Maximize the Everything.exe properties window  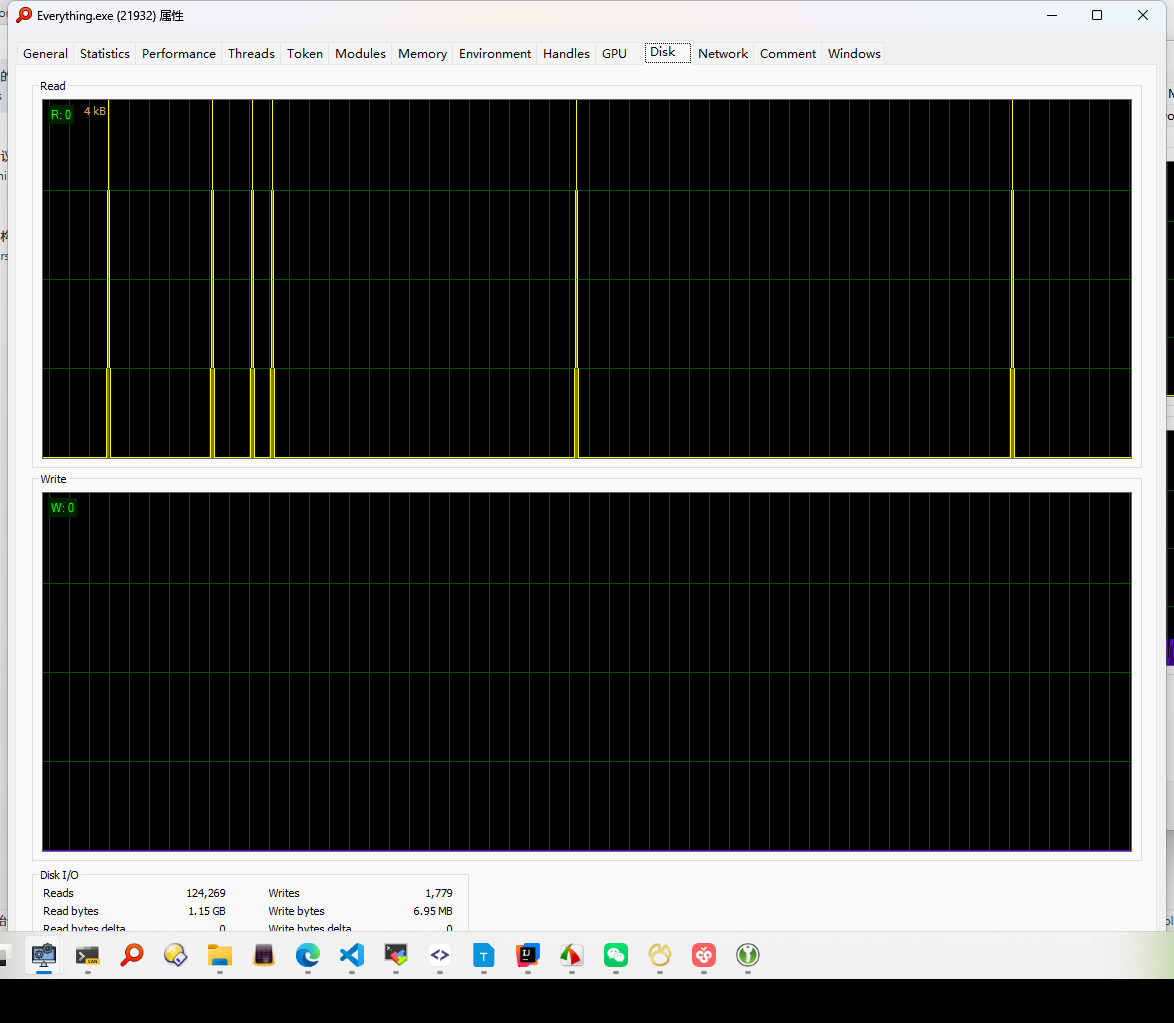tap(1097, 15)
